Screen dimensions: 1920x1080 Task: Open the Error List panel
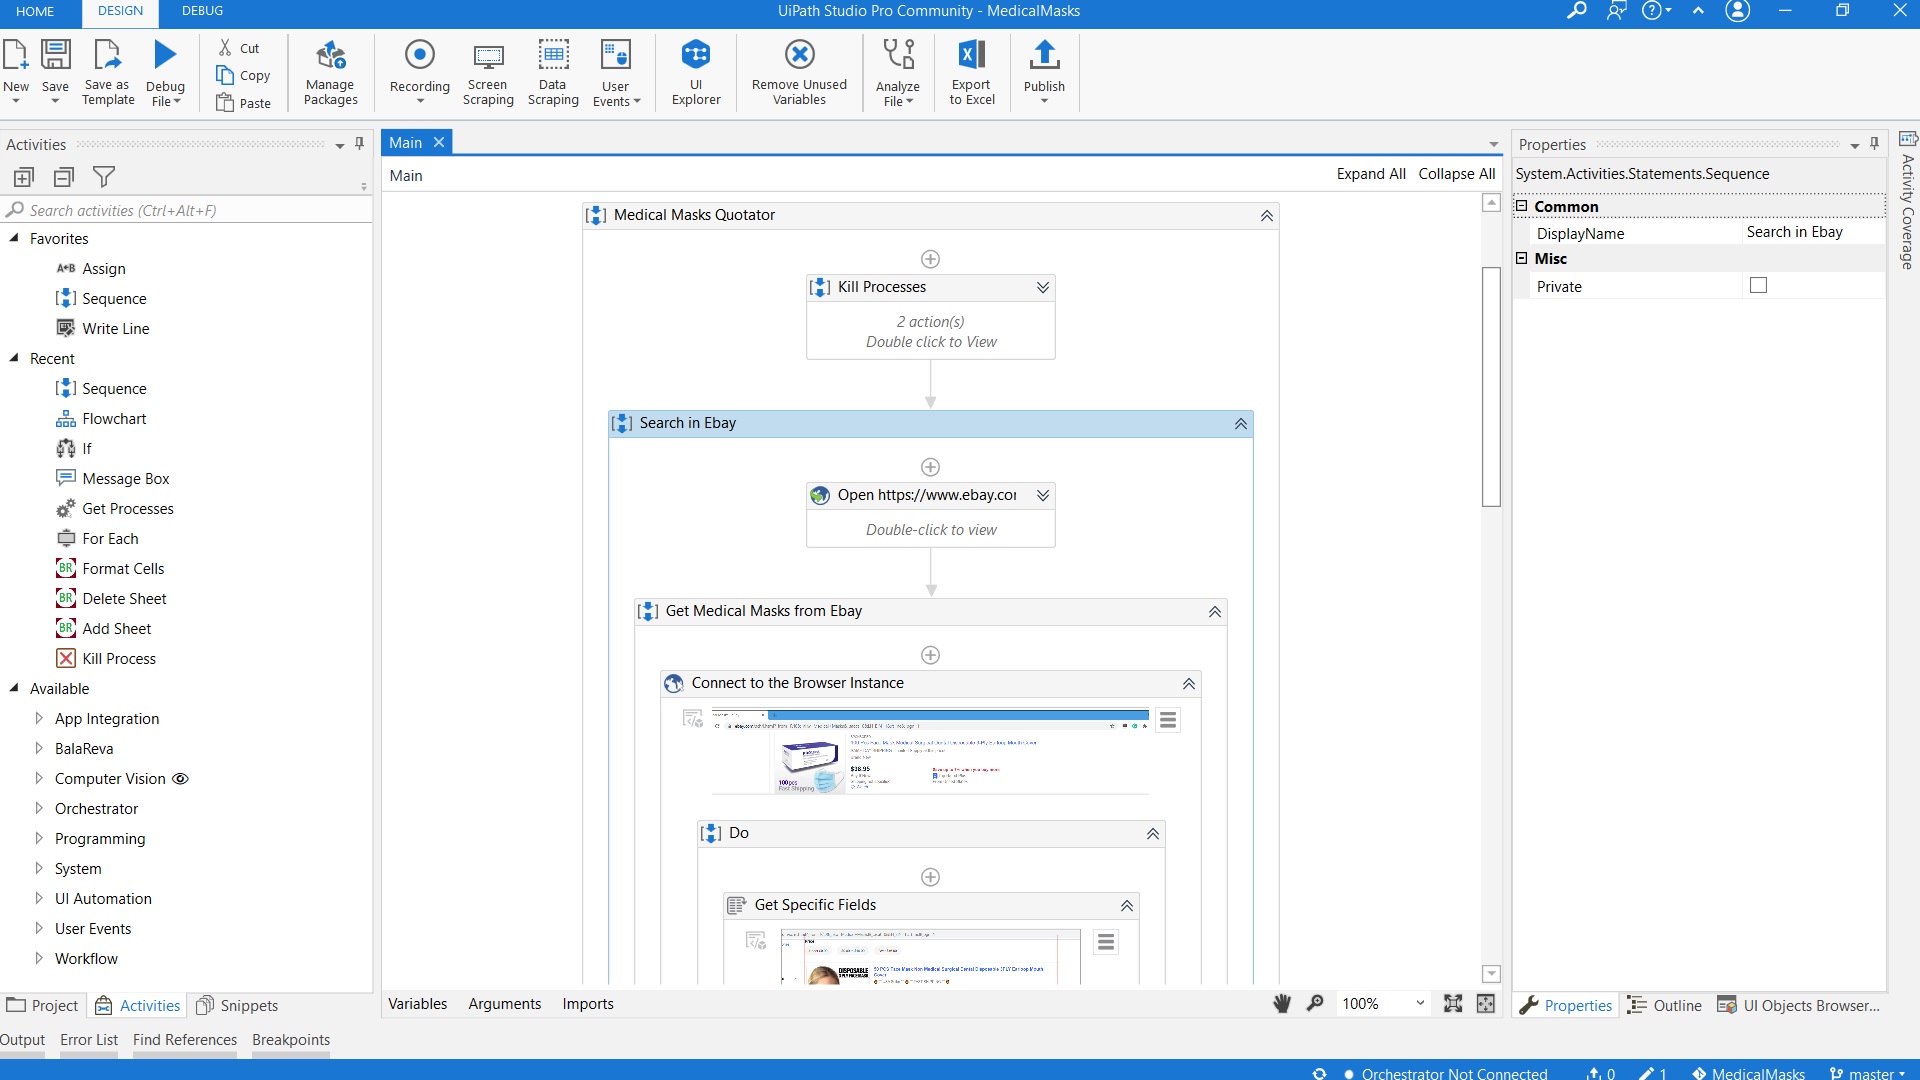pos(89,1039)
